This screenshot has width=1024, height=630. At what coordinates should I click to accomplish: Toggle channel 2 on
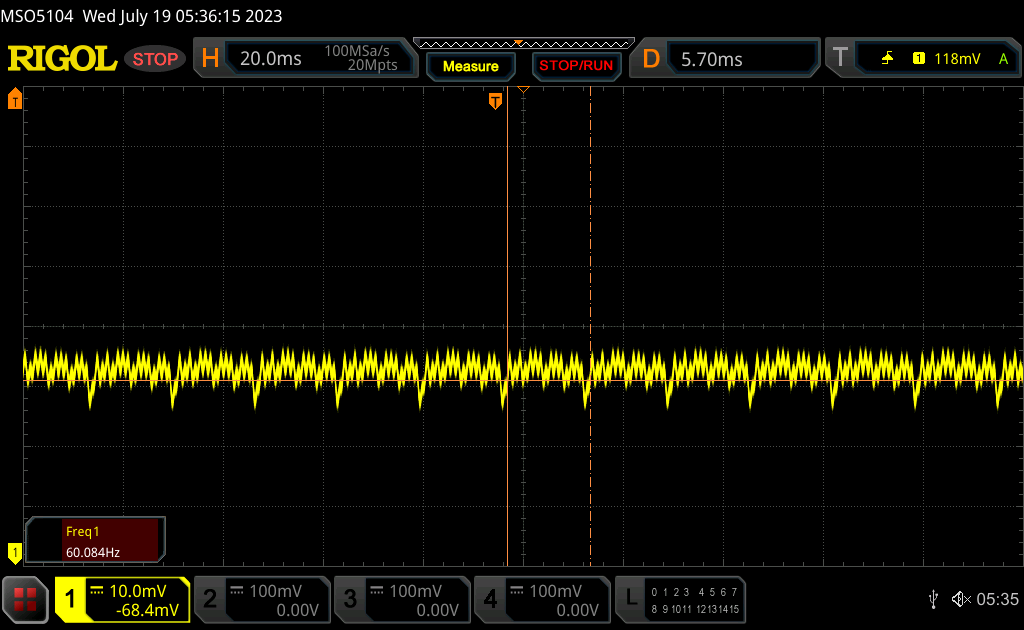260,599
